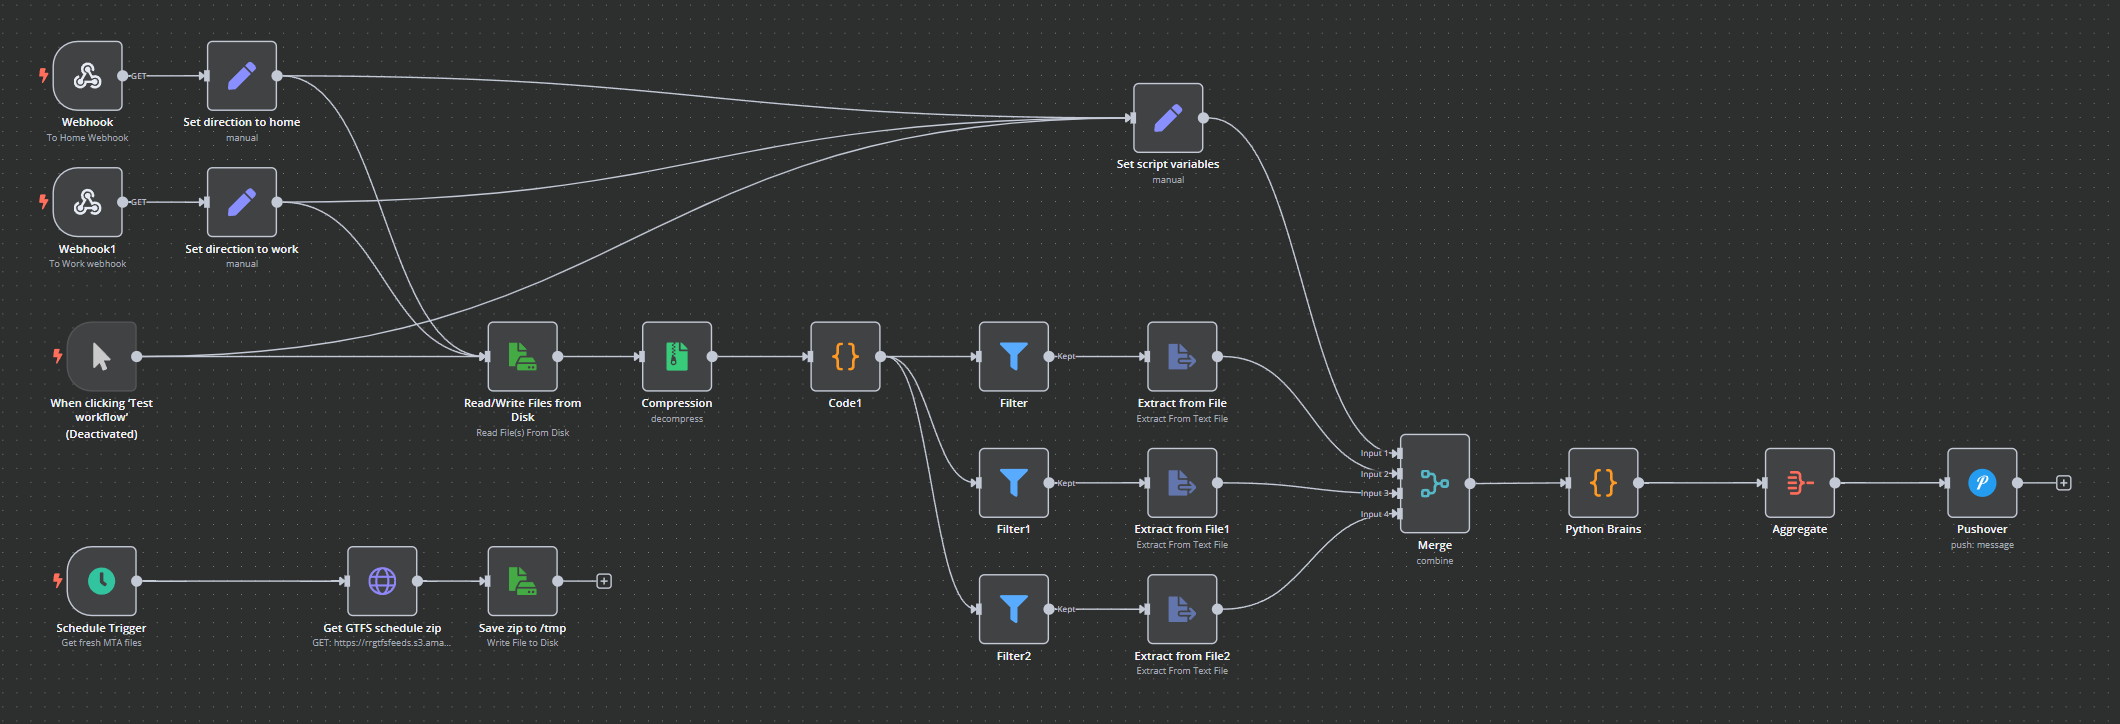
Task: Click the Merge combine node
Action: coord(1435,484)
